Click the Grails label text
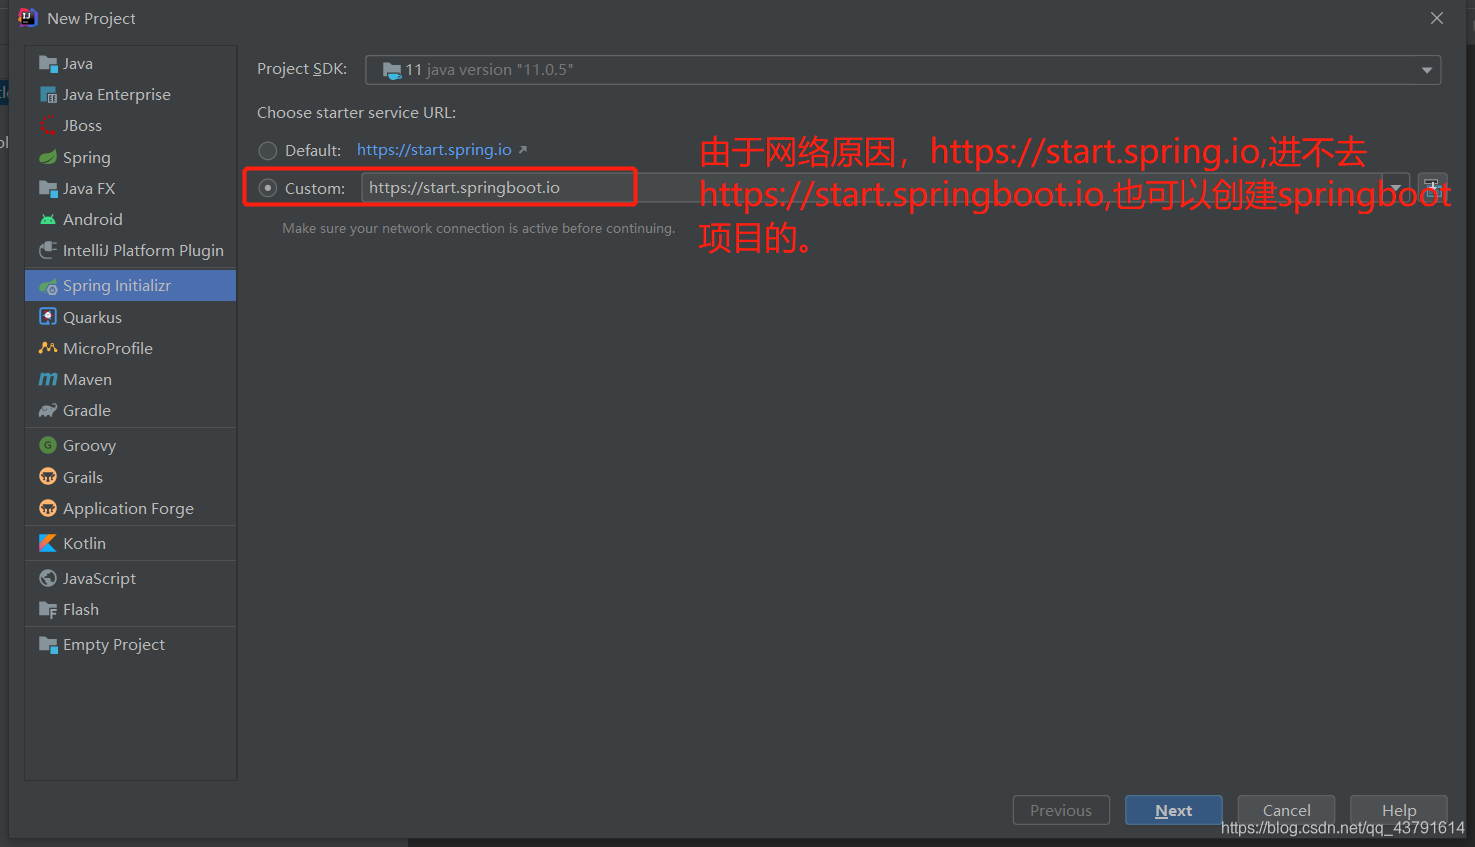Screen dimensions: 1475x847 pos(83,477)
